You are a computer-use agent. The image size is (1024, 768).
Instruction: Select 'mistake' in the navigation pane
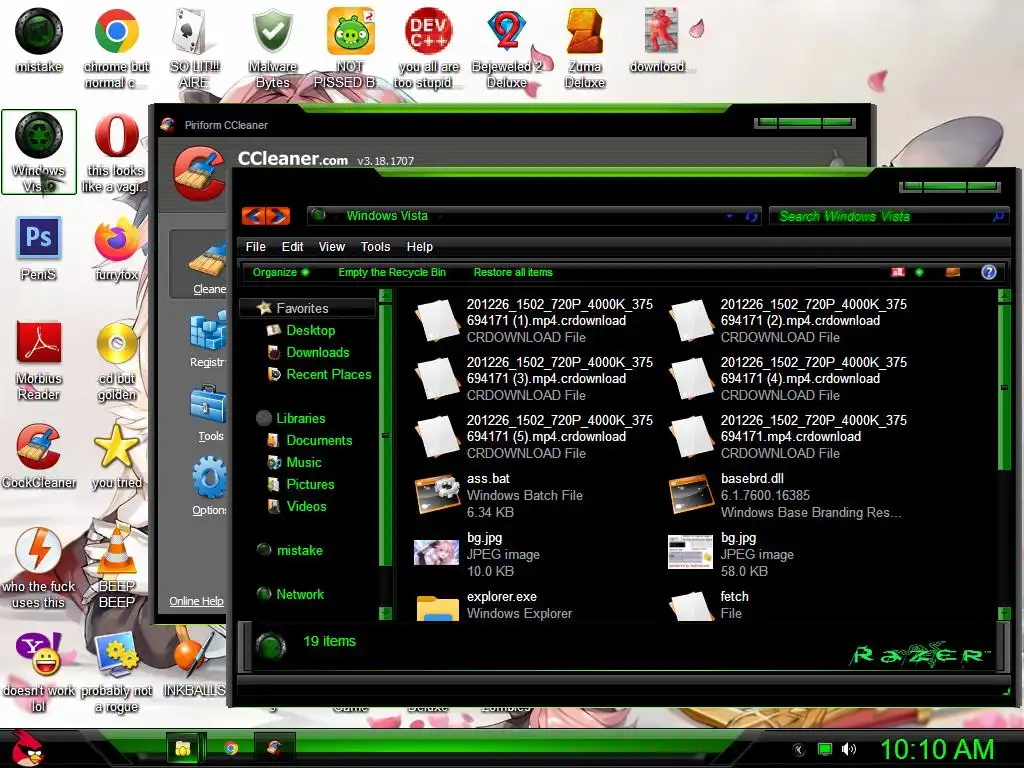(x=290, y=550)
